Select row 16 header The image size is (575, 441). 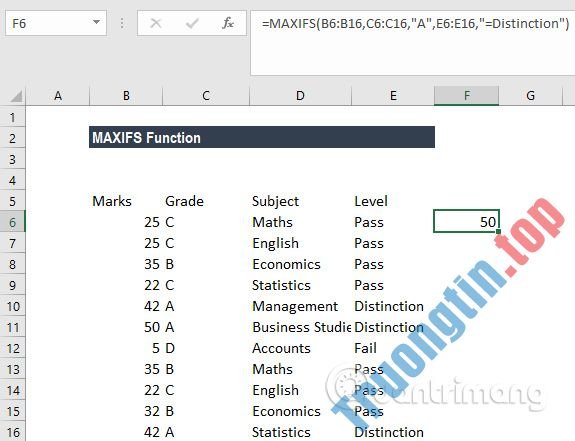coord(12,432)
